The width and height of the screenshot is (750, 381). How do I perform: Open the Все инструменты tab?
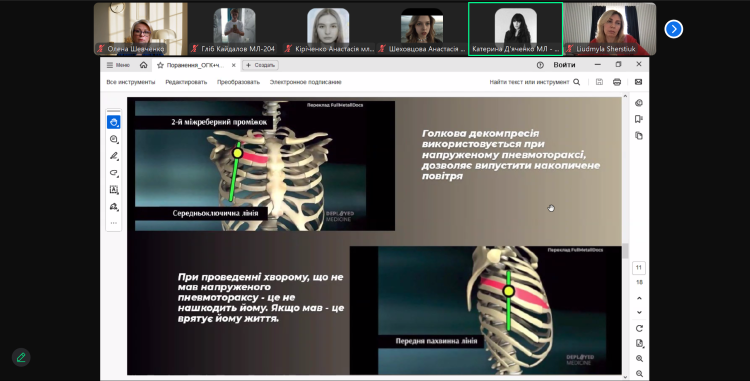coord(131,82)
